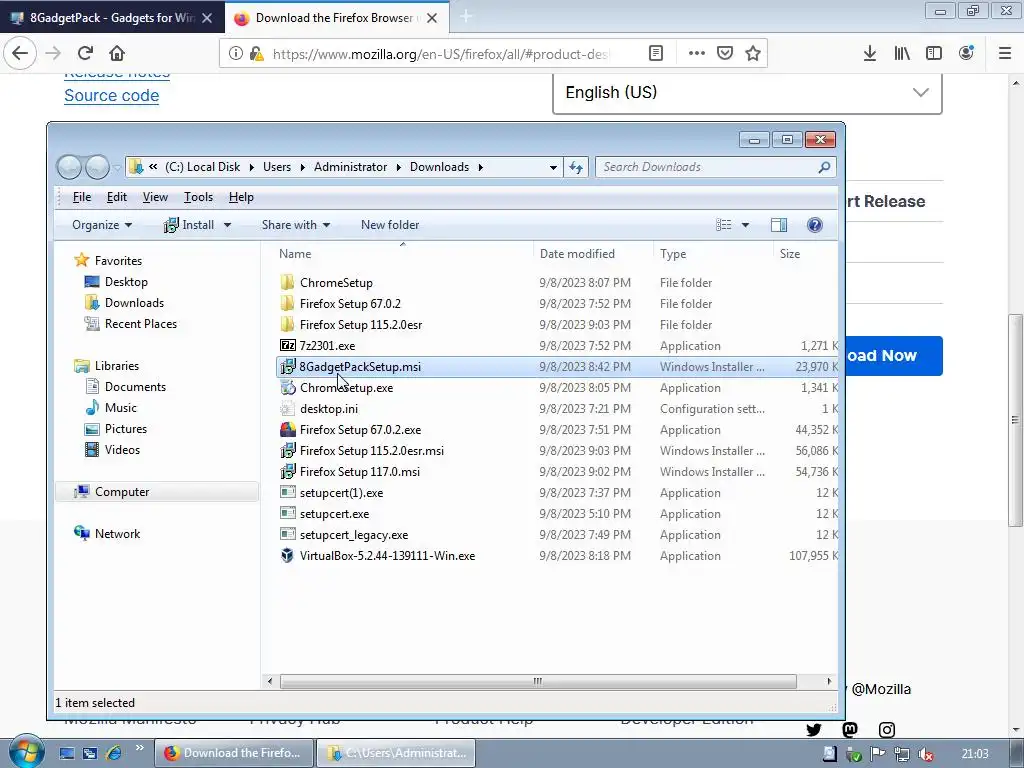Click the New folder button
Screen dimensions: 1024x768
390,225
